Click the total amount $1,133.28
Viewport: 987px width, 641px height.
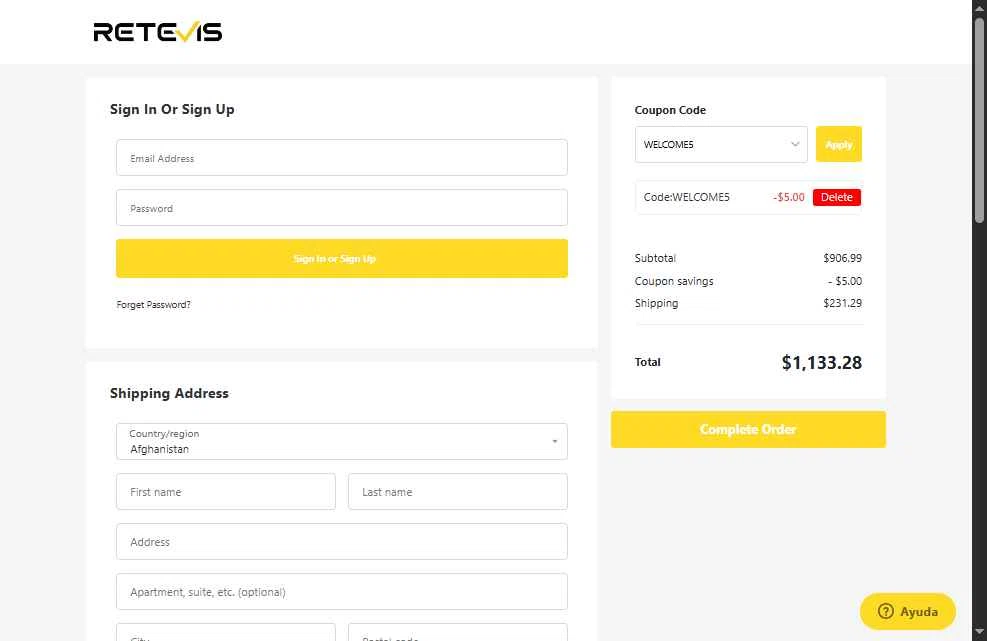pos(821,363)
